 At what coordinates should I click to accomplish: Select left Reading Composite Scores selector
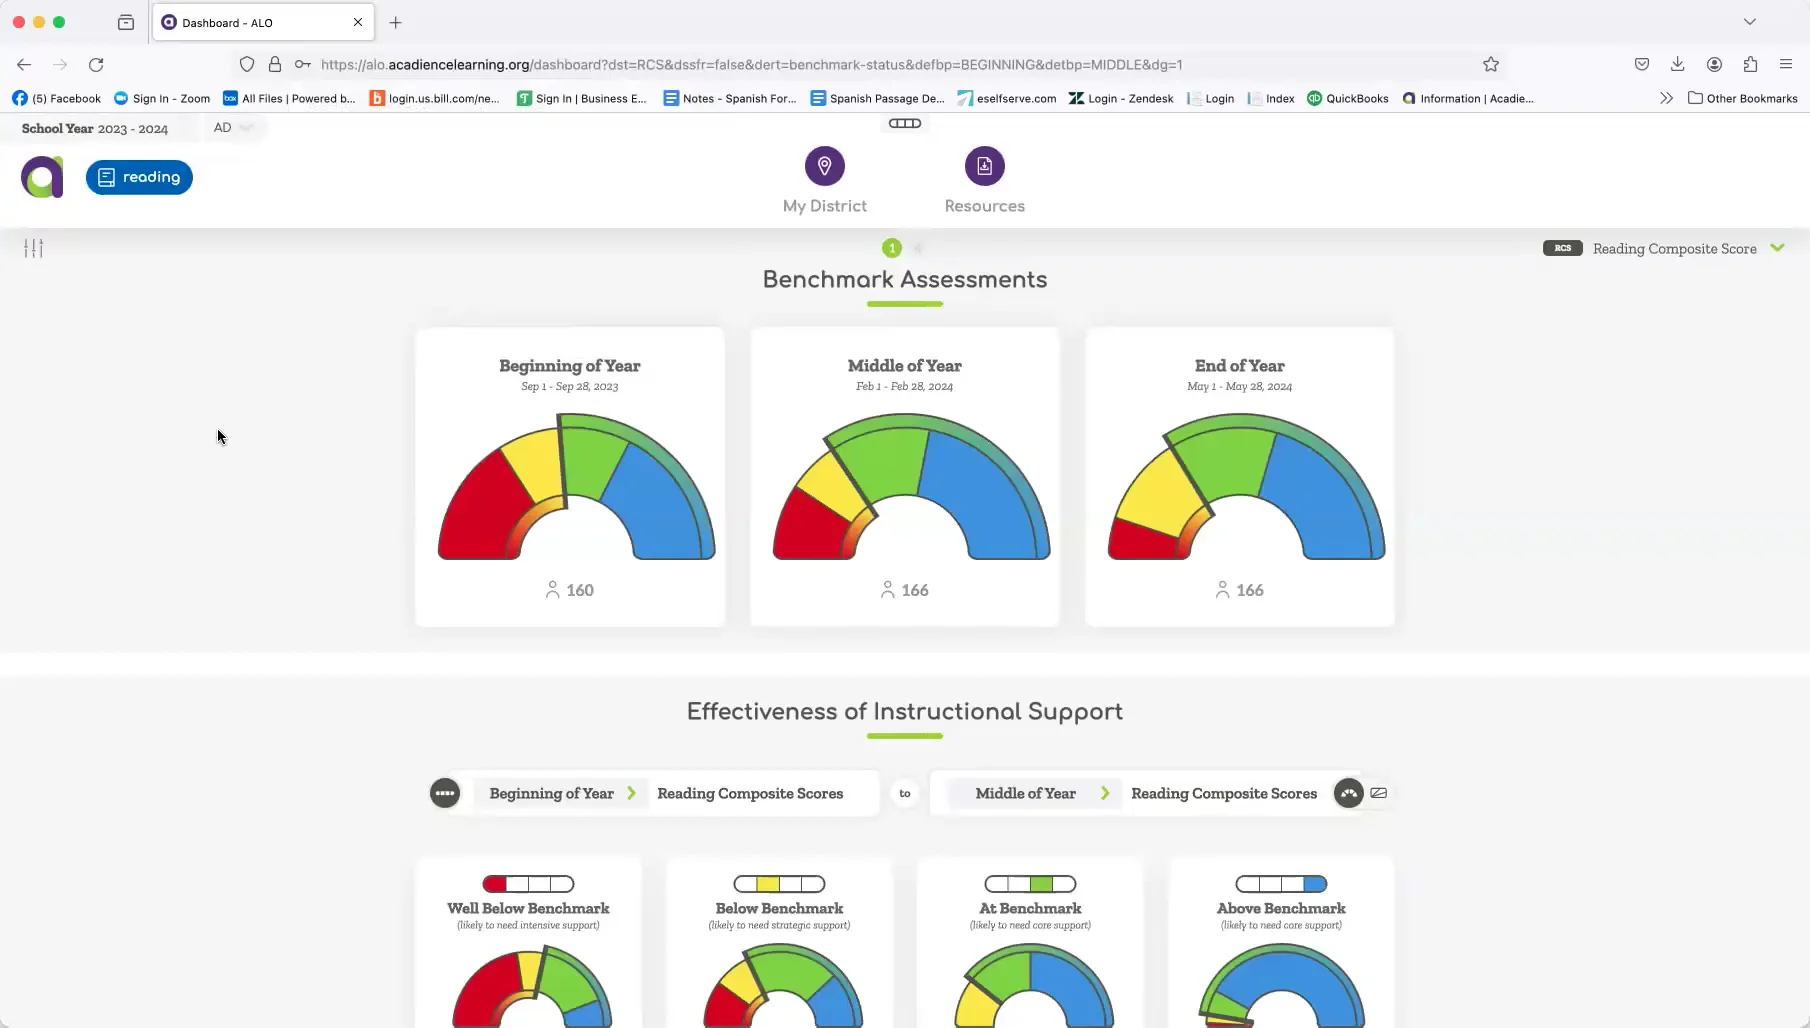tap(750, 793)
